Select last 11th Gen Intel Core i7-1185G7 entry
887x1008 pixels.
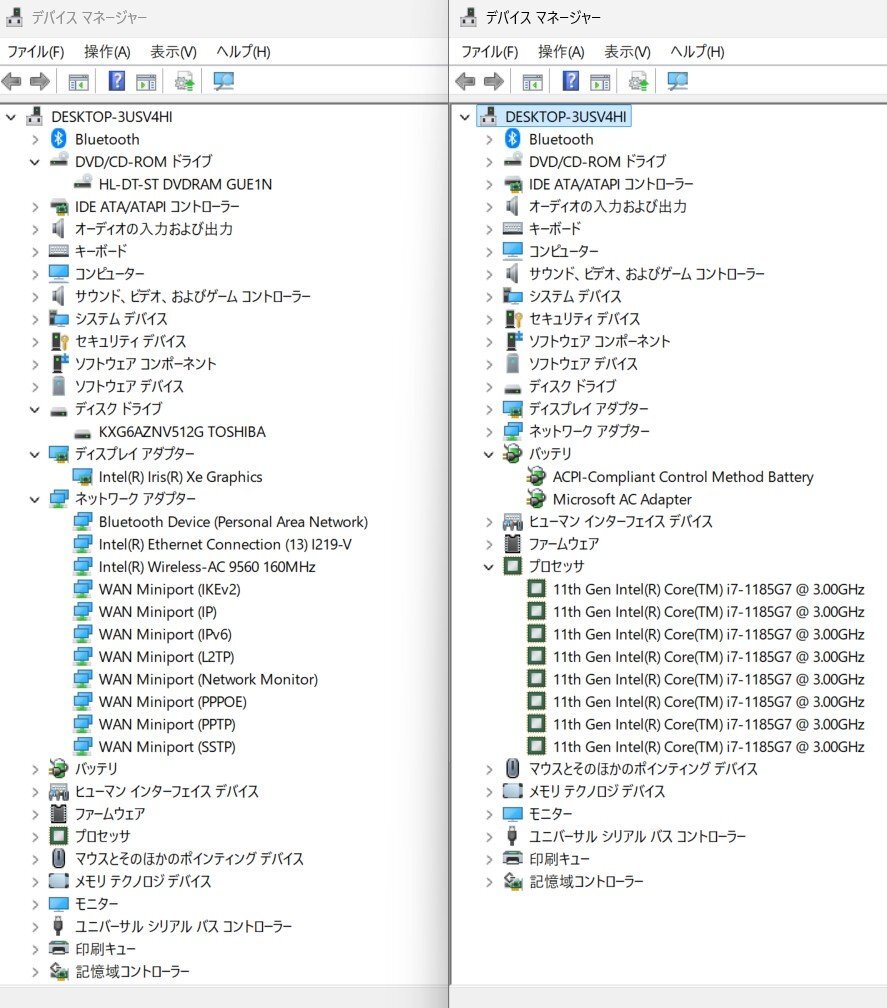[x=708, y=747]
